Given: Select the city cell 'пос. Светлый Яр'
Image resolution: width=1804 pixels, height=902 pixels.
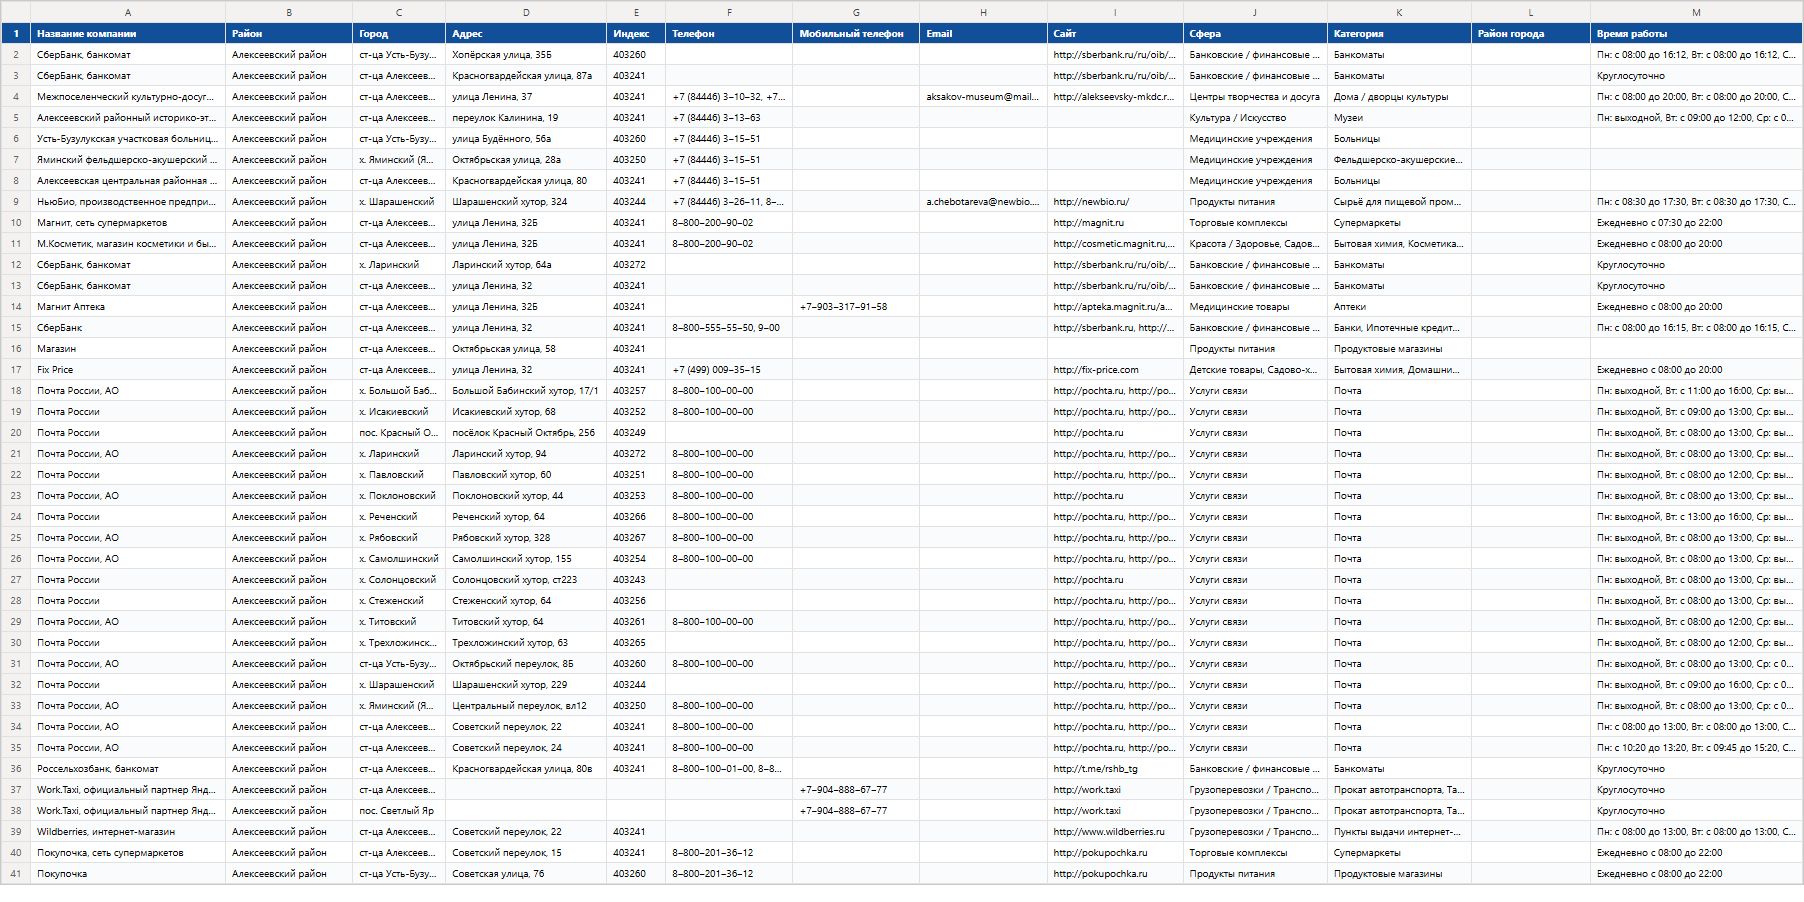Looking at the screenshot, I should [x=399, y=811].
